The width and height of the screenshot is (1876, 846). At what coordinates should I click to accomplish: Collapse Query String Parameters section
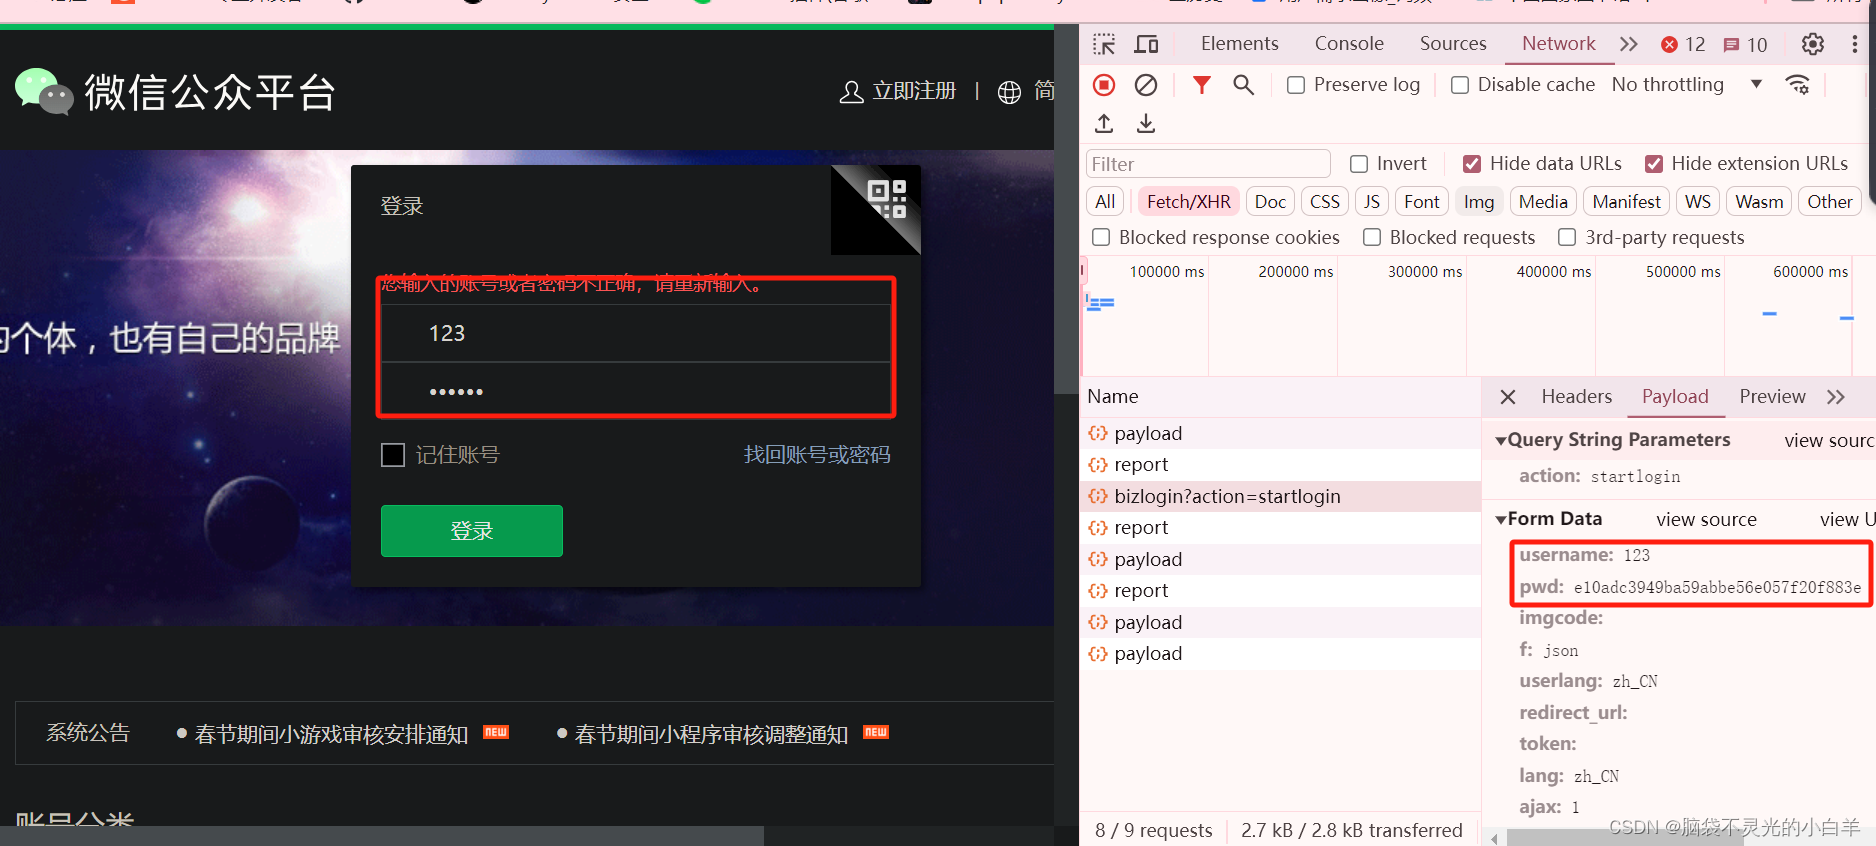tap(1501, 440)
